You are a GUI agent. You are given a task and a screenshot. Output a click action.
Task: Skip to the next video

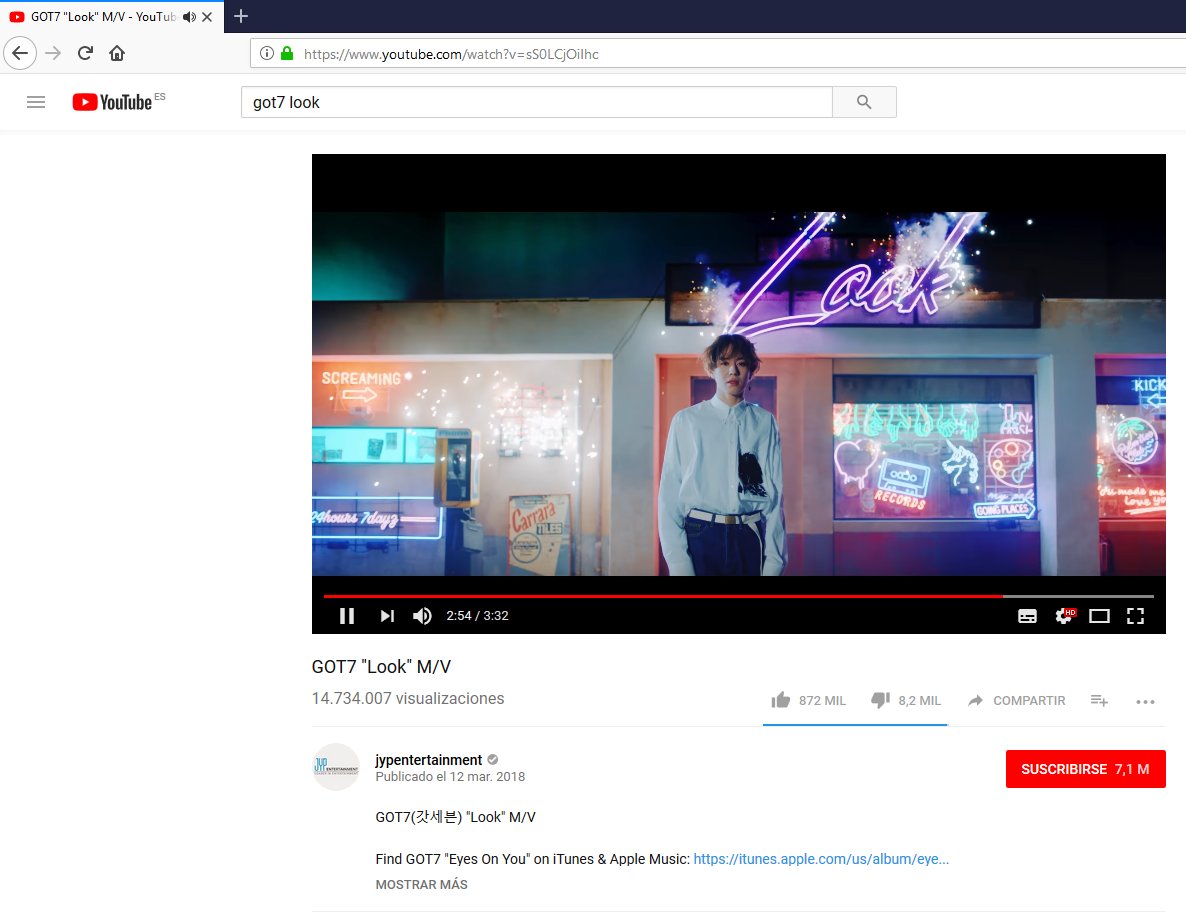387,616
